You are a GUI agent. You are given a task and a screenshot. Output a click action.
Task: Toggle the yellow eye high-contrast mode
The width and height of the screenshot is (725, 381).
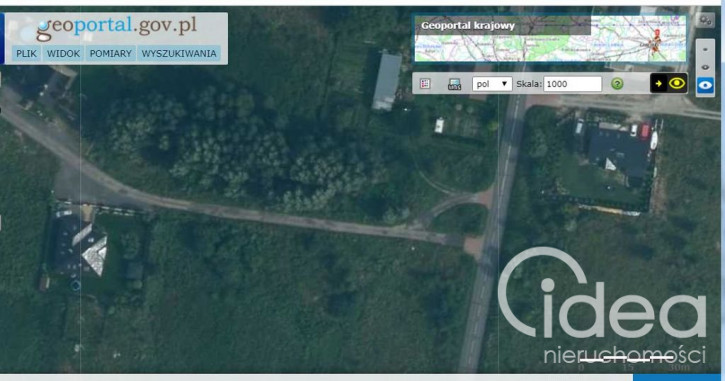pos(677,83)
